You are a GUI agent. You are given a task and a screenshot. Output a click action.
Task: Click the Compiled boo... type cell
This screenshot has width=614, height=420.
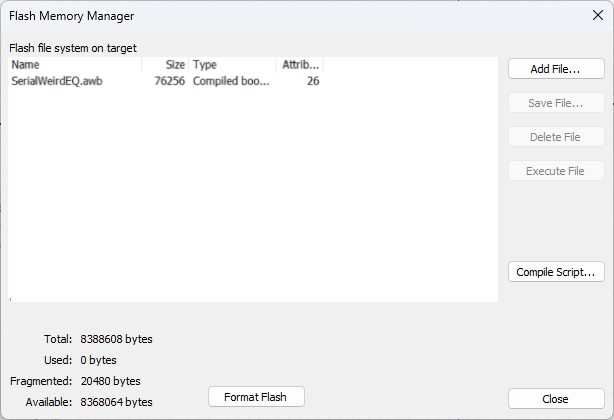tap(231, 81)
